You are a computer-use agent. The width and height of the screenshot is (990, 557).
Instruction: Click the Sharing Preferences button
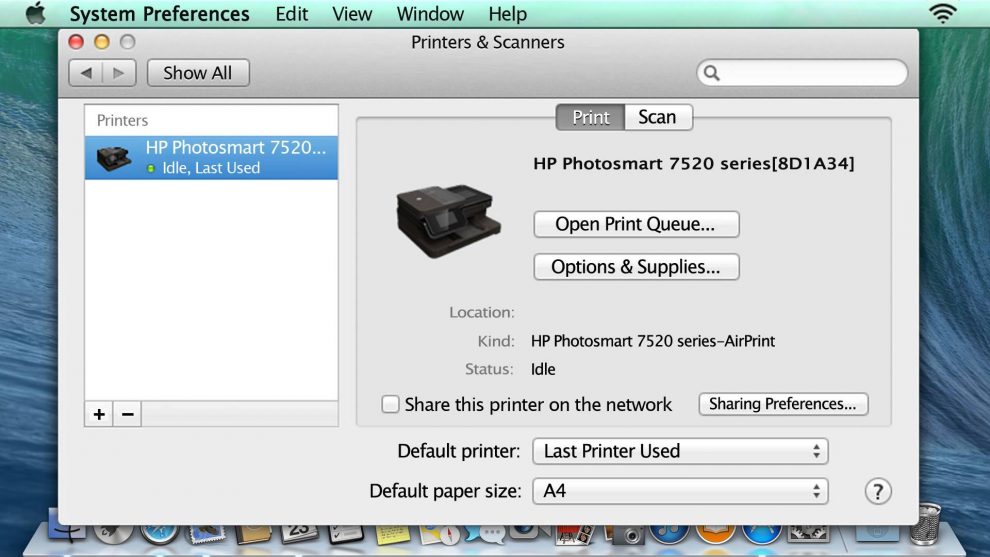(782, 404)
